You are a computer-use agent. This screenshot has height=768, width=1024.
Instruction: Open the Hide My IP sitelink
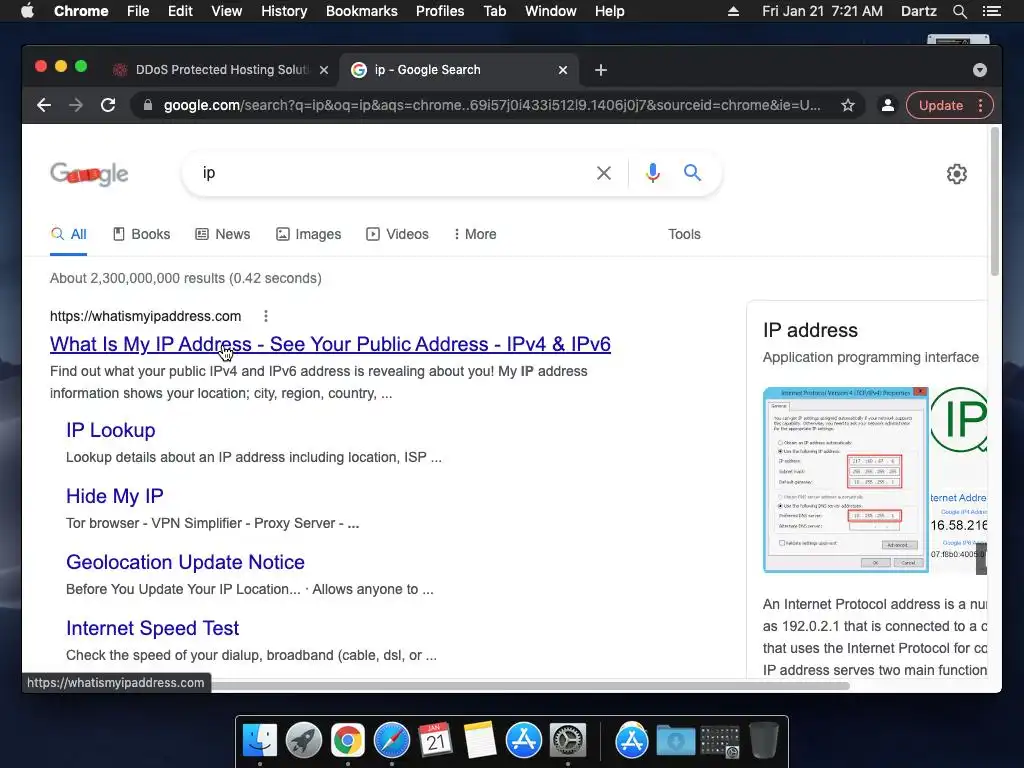pos(114,496)
